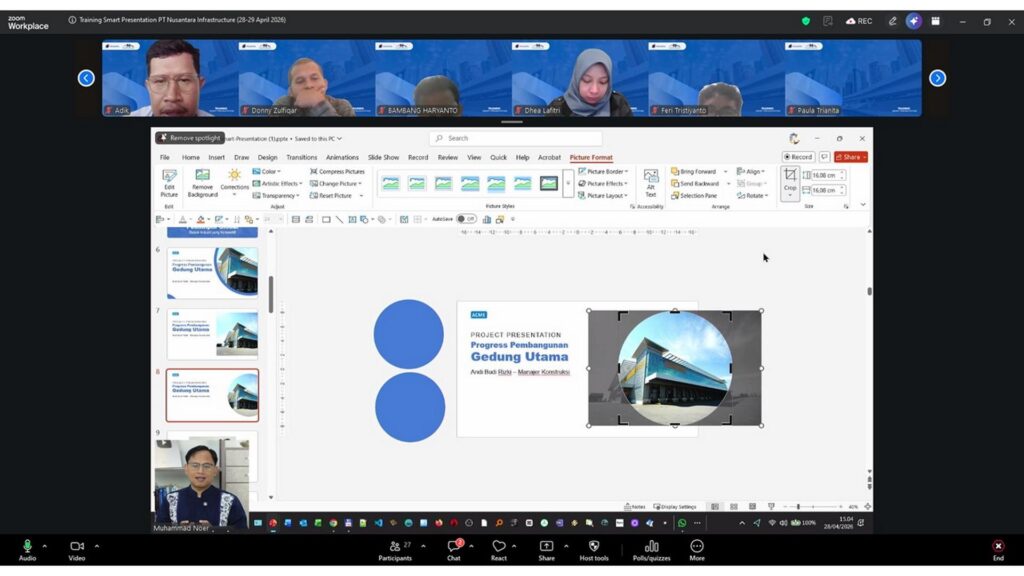This screenshot has width=1024, height=576.
Task: Click the PowerPoint Record button
Action: pos(798,157)
